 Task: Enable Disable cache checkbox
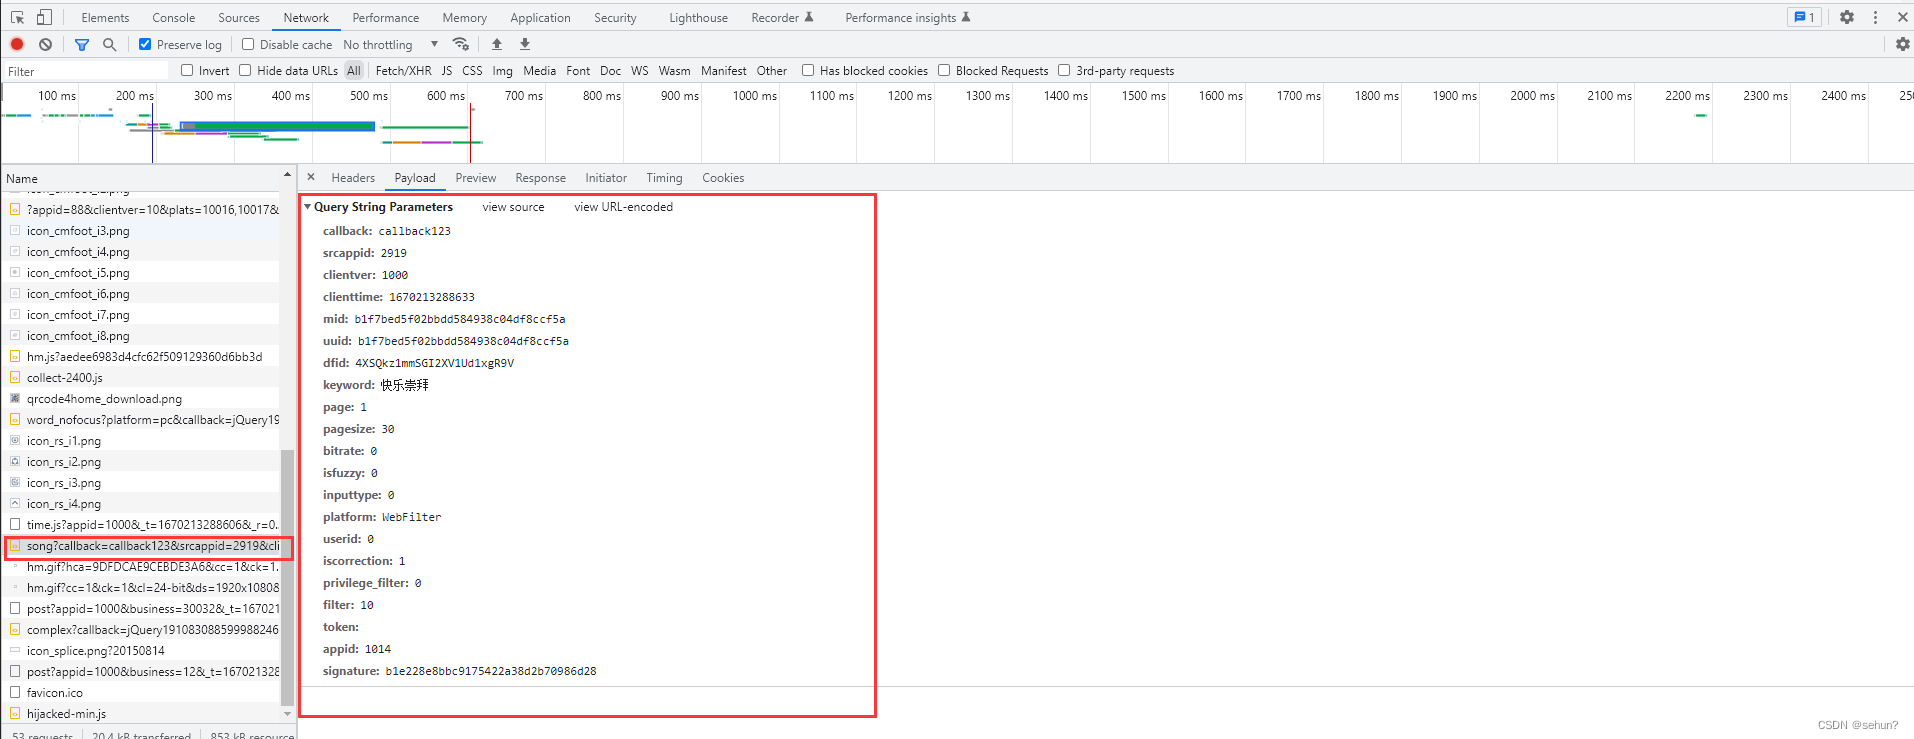click(248, 44)
